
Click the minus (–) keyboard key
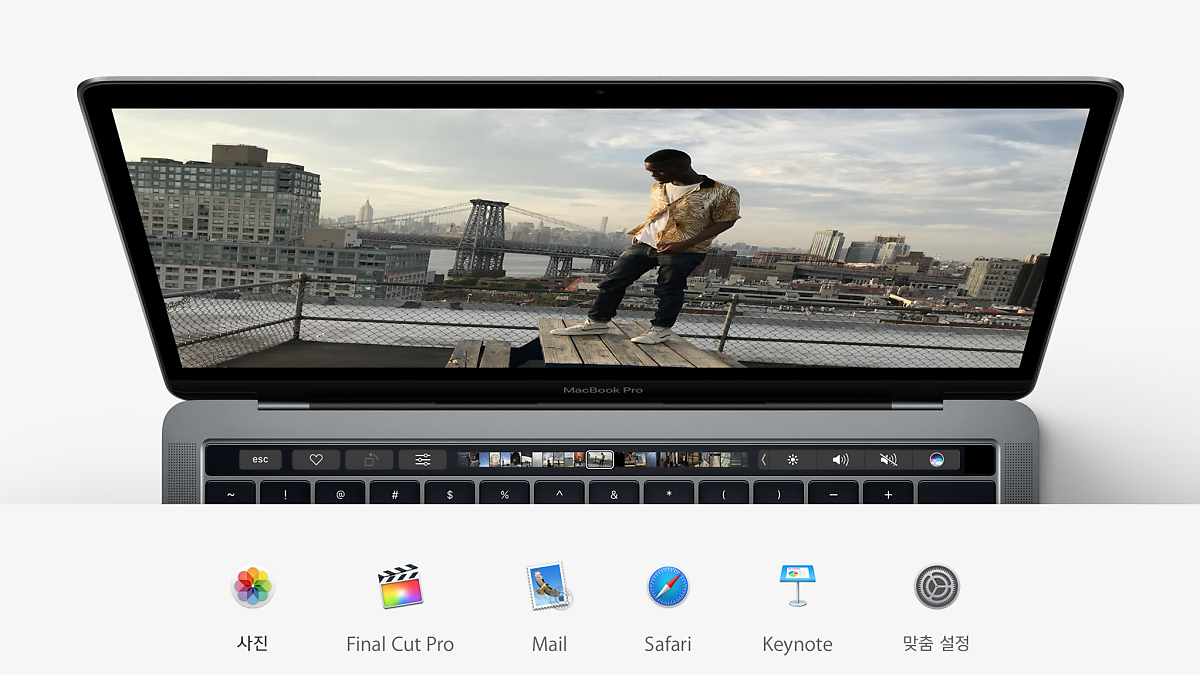(x=833, y=493)
